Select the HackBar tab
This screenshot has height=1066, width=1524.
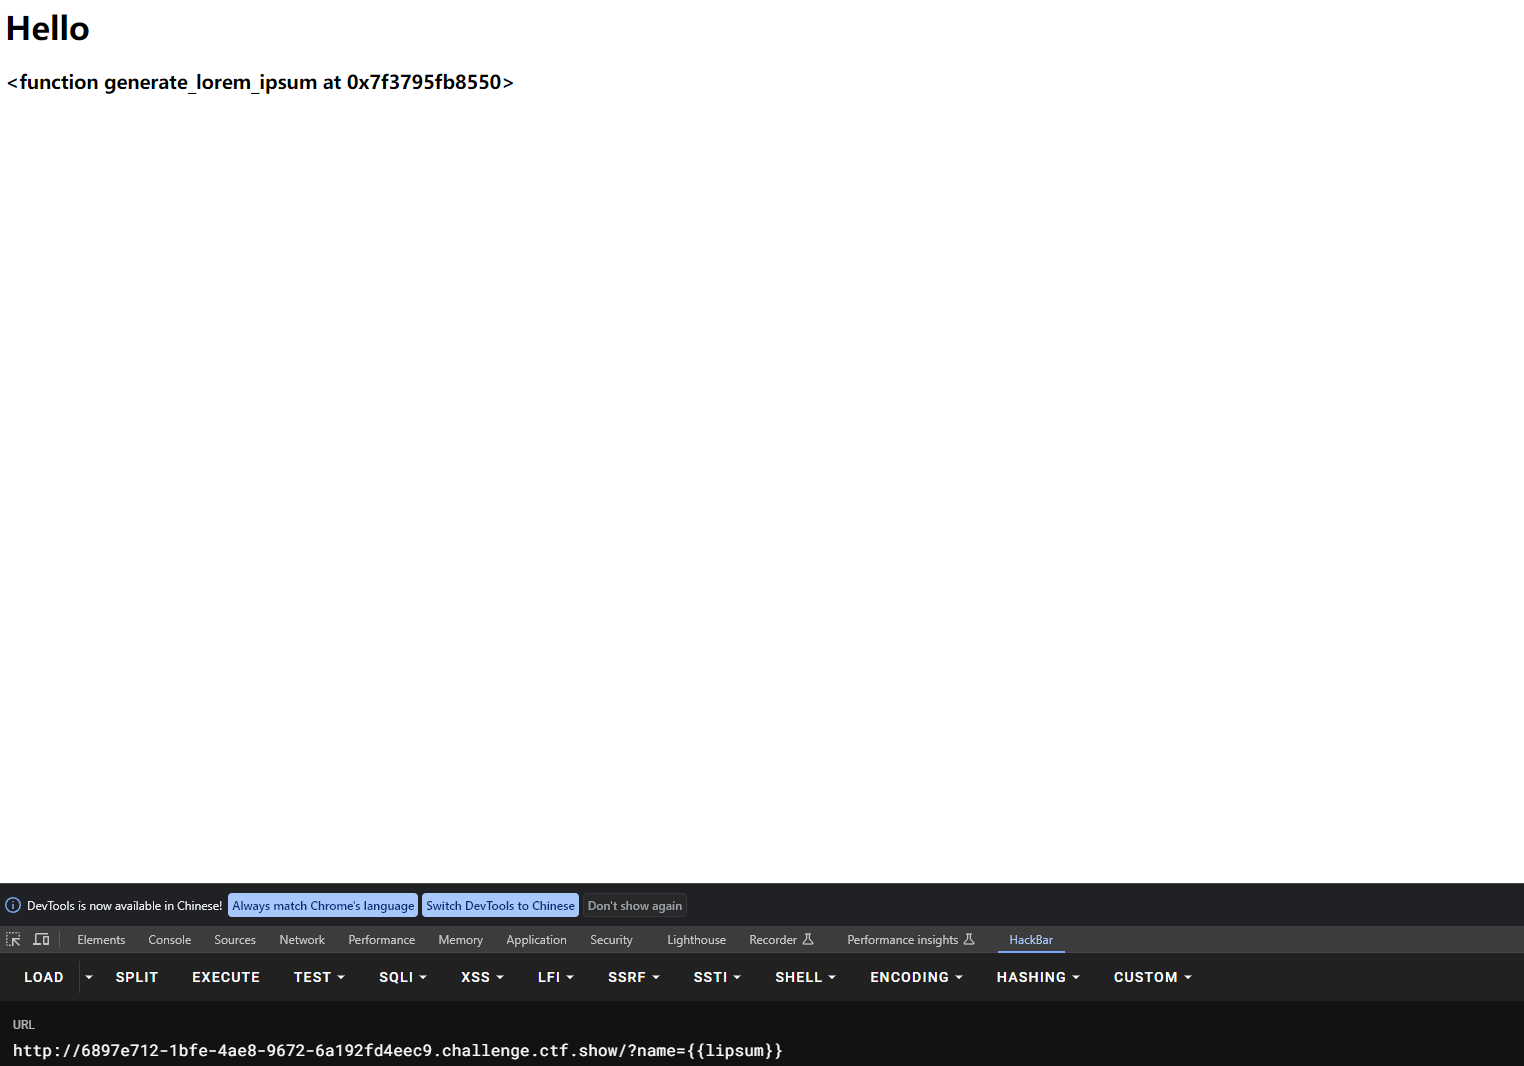[1030, 940]
